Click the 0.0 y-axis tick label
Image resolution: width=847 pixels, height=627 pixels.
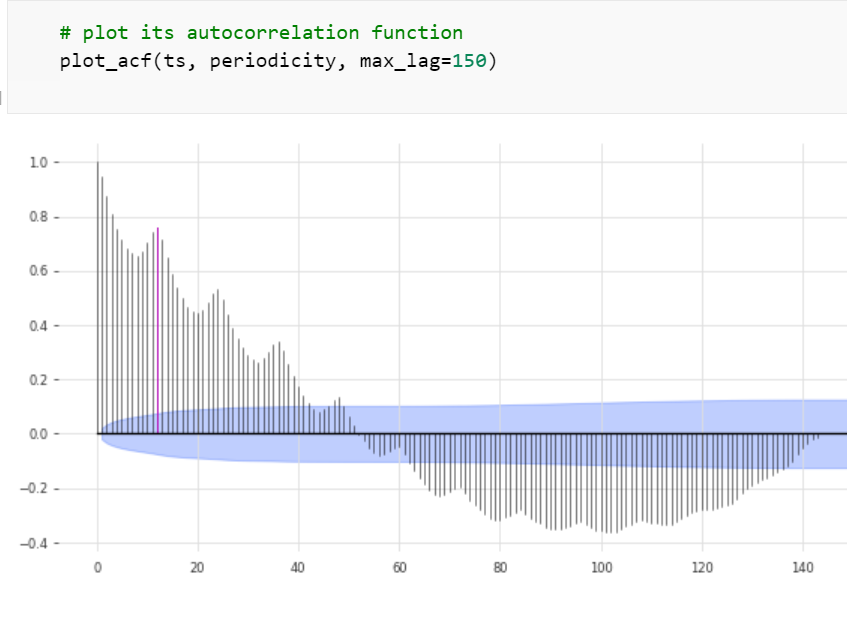tap(38, 434)
